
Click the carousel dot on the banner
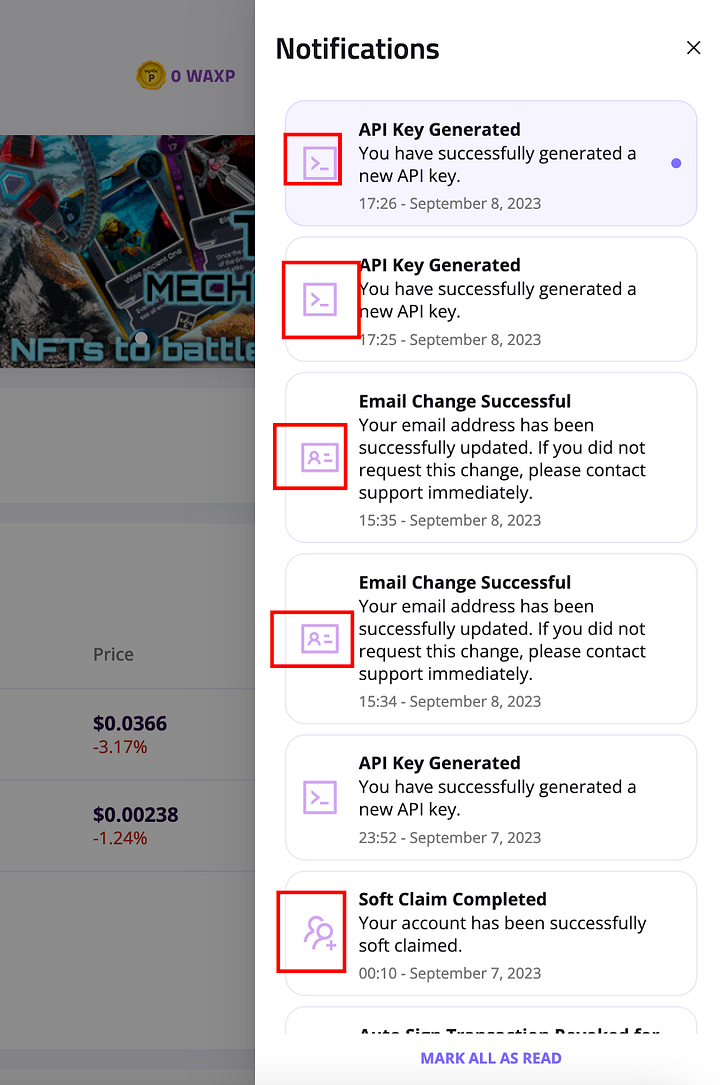(141, 338)
